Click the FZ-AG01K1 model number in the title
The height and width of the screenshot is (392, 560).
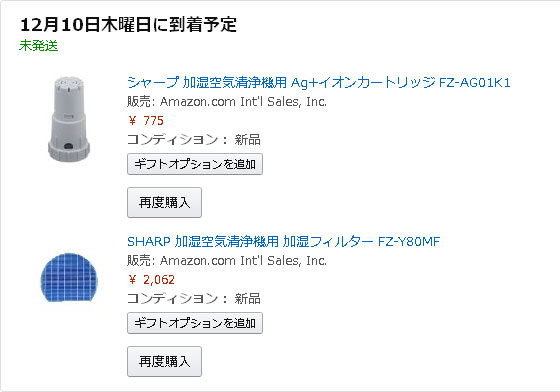coord(475,82)
